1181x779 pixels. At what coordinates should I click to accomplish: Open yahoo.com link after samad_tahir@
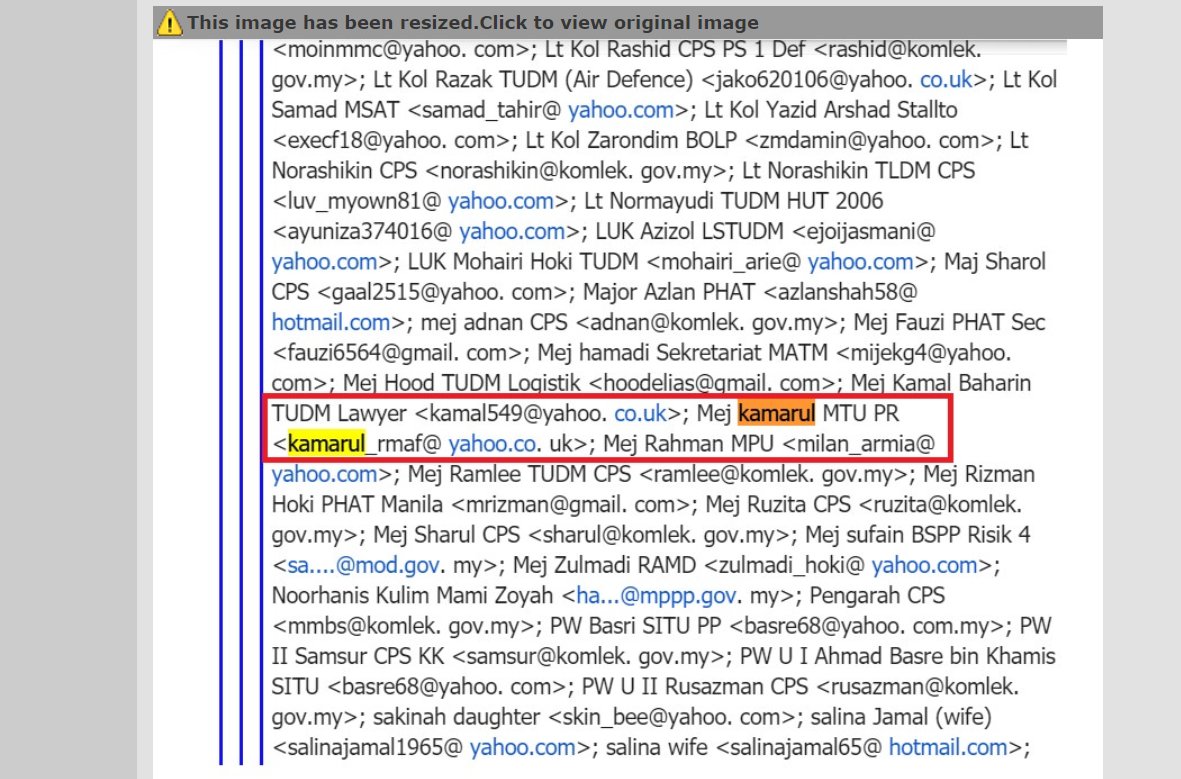coord(621,110)
